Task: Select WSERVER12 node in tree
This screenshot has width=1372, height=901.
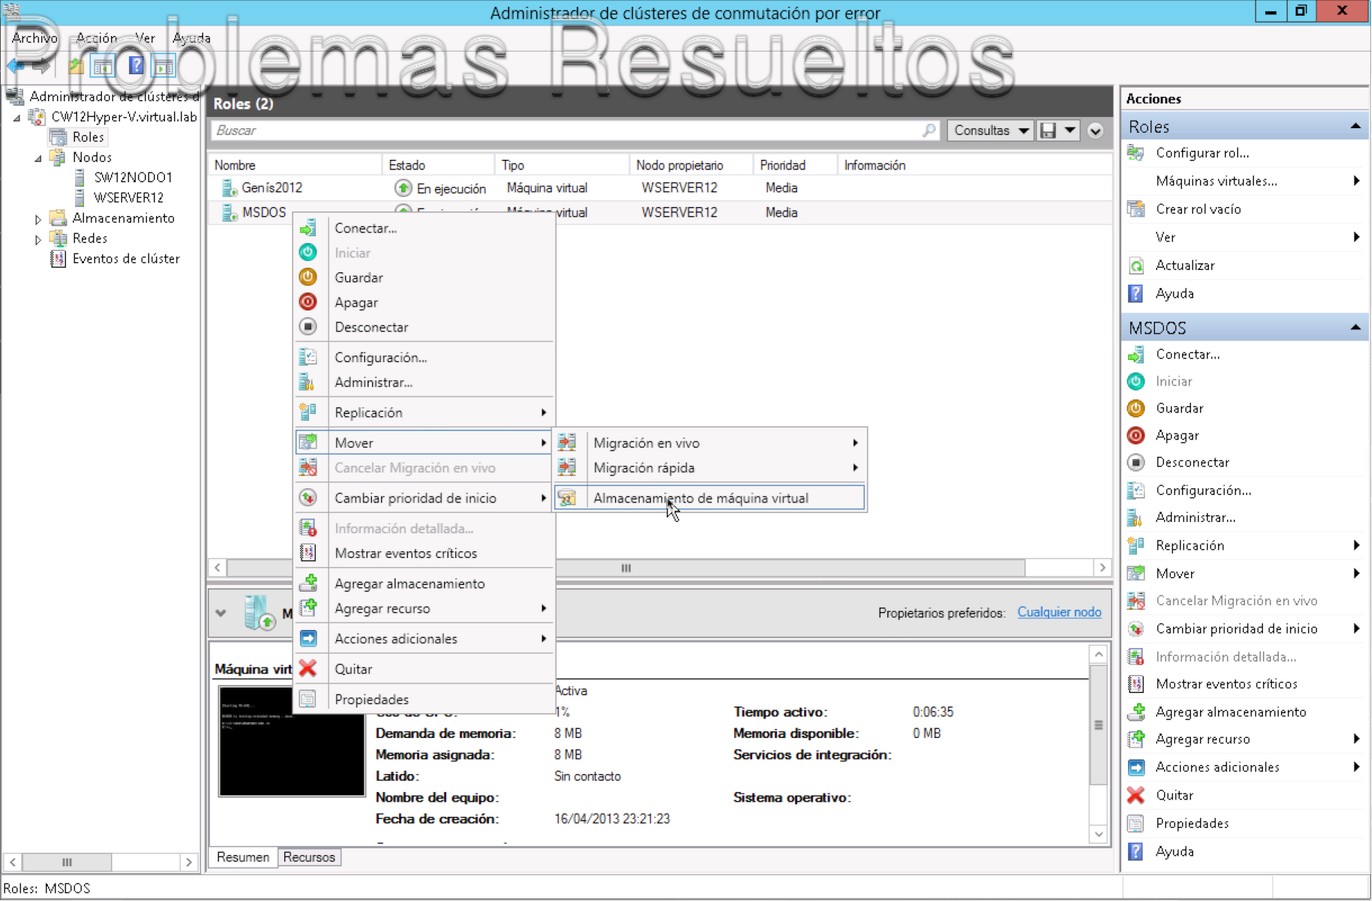Action: coord(128,198)
